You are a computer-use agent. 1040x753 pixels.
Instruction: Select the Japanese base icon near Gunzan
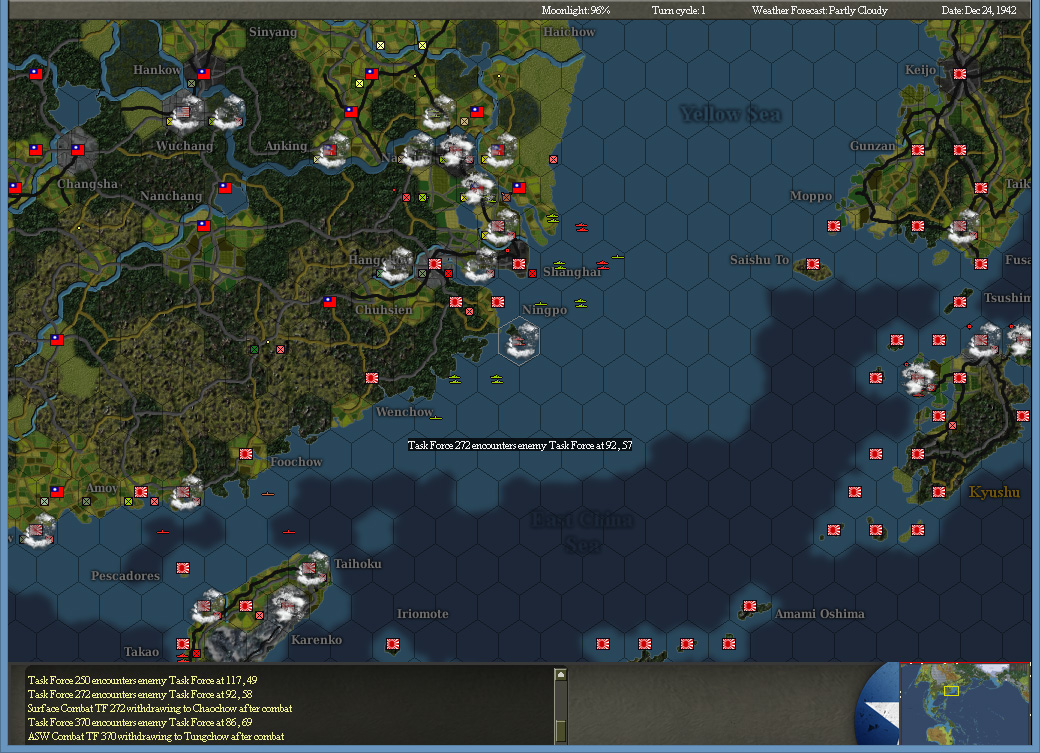918,150
